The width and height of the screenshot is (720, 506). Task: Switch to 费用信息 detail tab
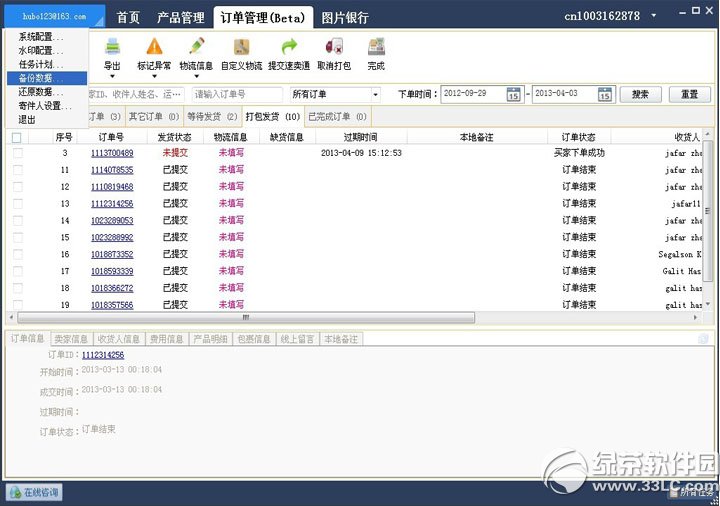click(167, 339)
